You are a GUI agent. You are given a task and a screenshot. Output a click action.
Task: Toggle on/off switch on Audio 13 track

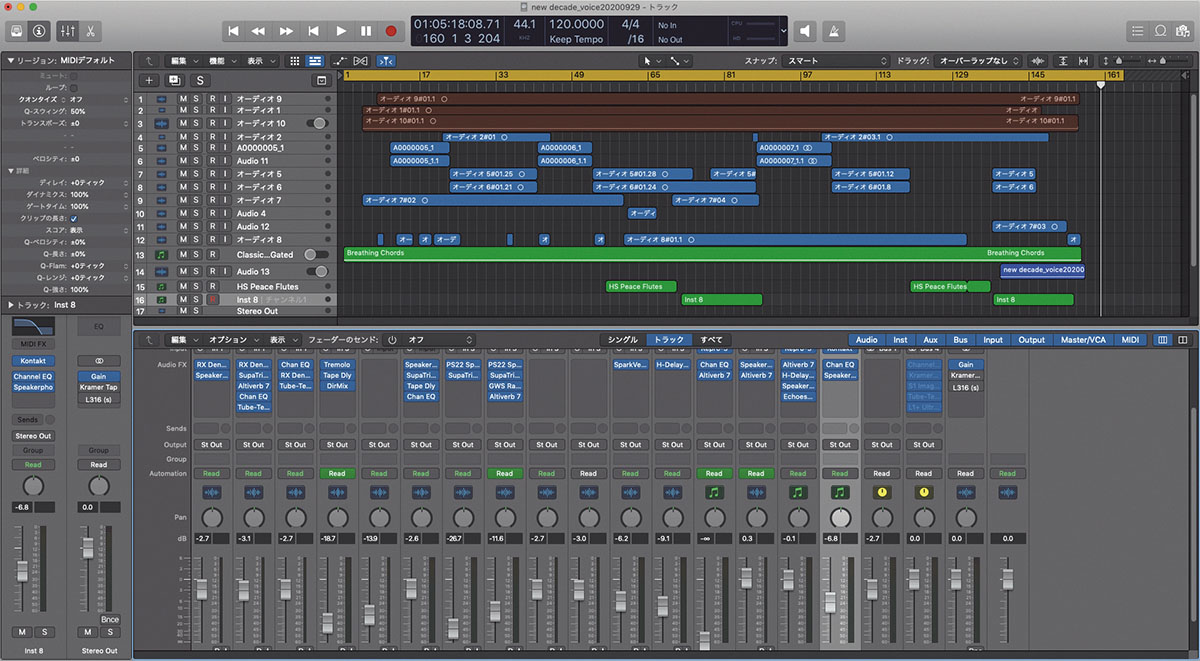(317, 271)
